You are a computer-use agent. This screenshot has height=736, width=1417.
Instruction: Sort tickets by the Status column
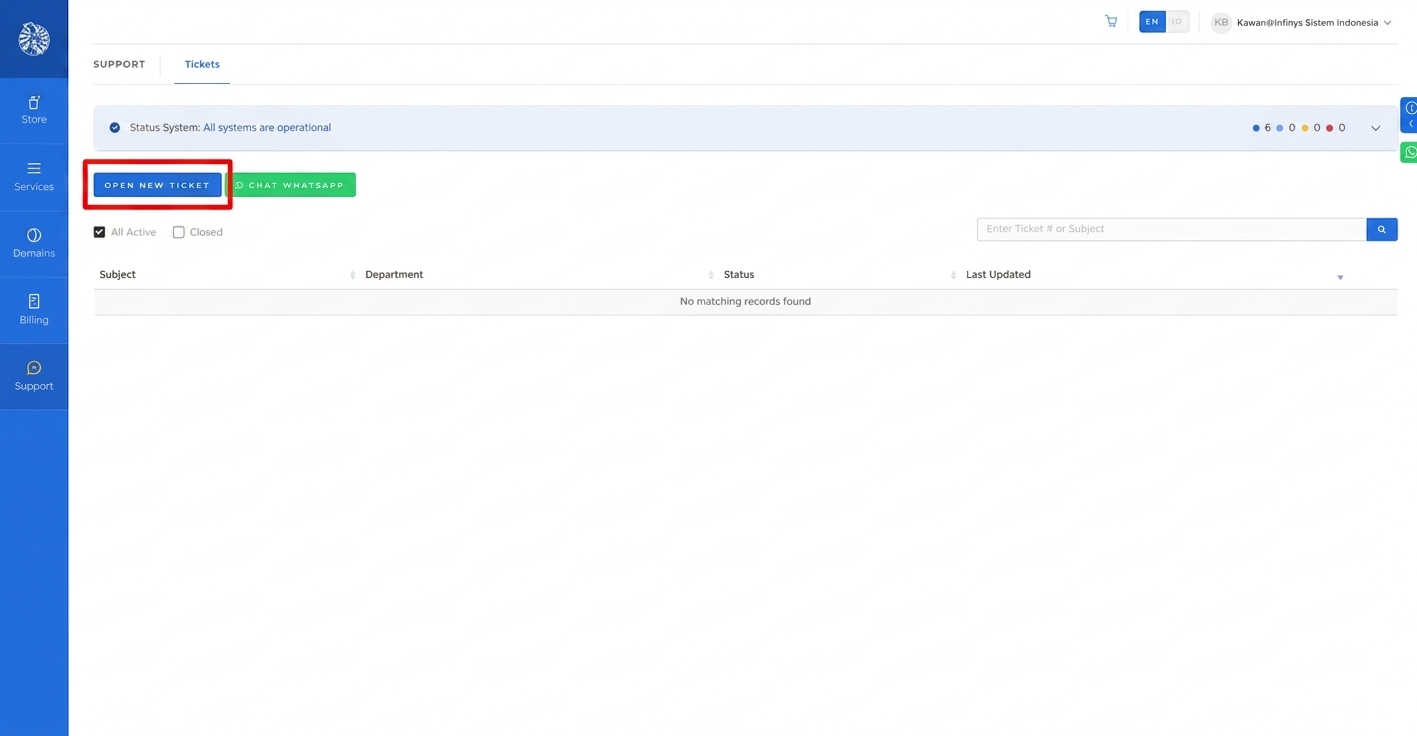click(x=838, y=275)
